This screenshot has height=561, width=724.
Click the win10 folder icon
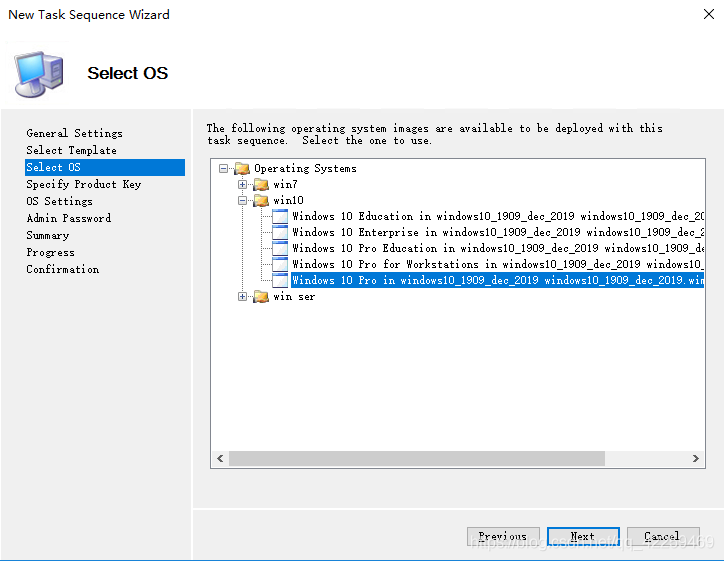(x=261, y=201)
